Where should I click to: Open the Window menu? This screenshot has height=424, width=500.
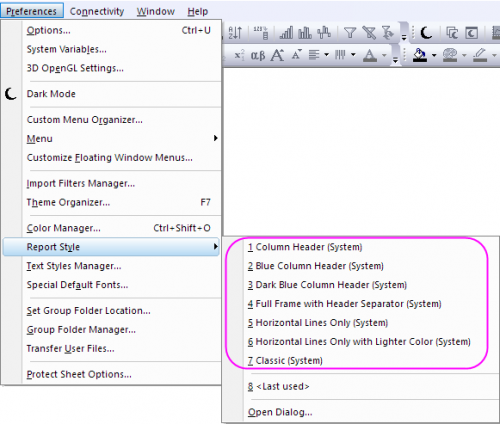[156, 11]
